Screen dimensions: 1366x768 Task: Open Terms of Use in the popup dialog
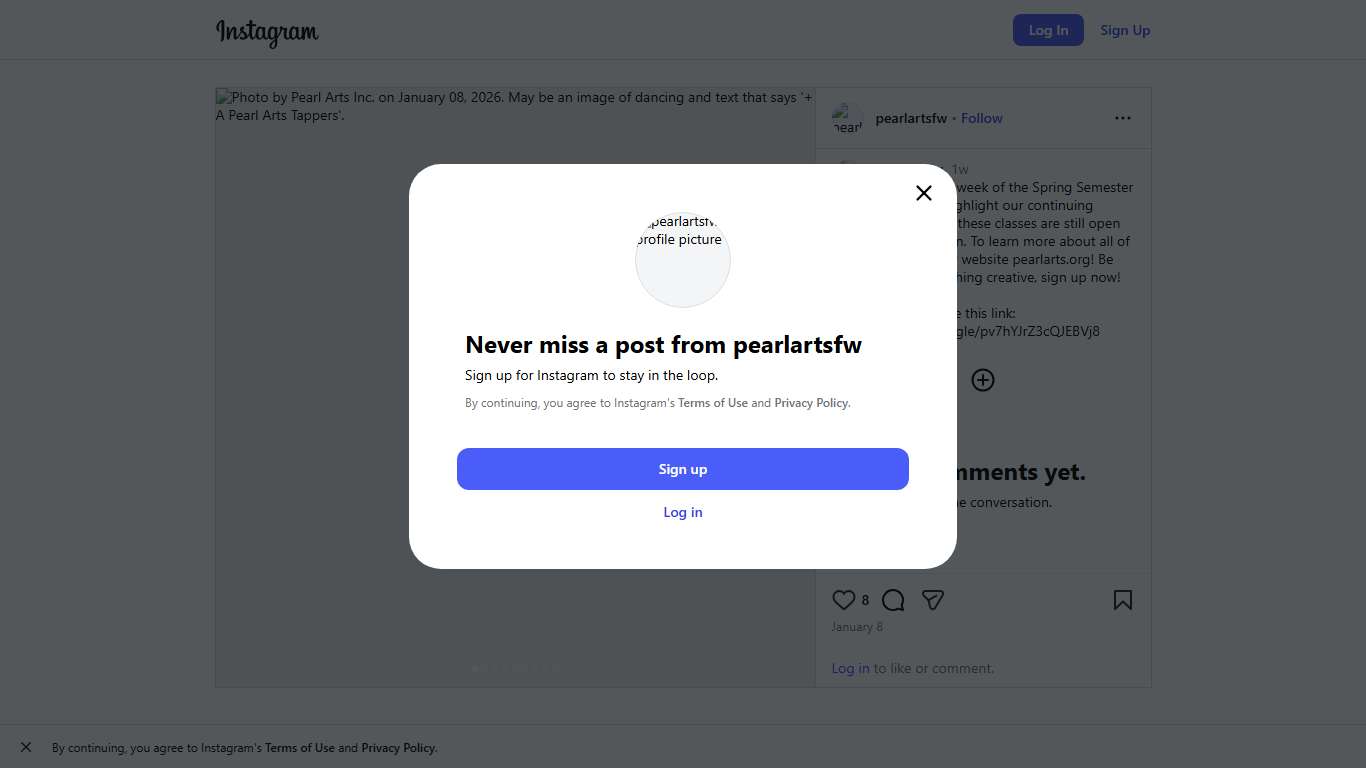pyautogui.click(x=713, y=403)
